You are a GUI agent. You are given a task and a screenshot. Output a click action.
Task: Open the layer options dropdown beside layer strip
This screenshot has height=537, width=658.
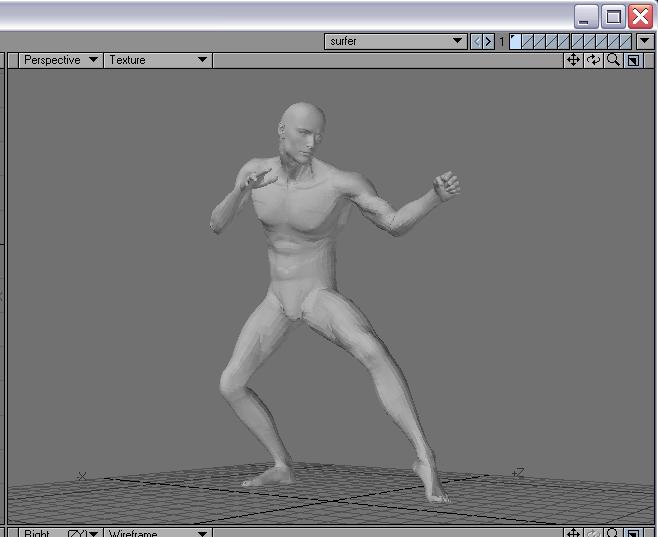coord(645,42)
